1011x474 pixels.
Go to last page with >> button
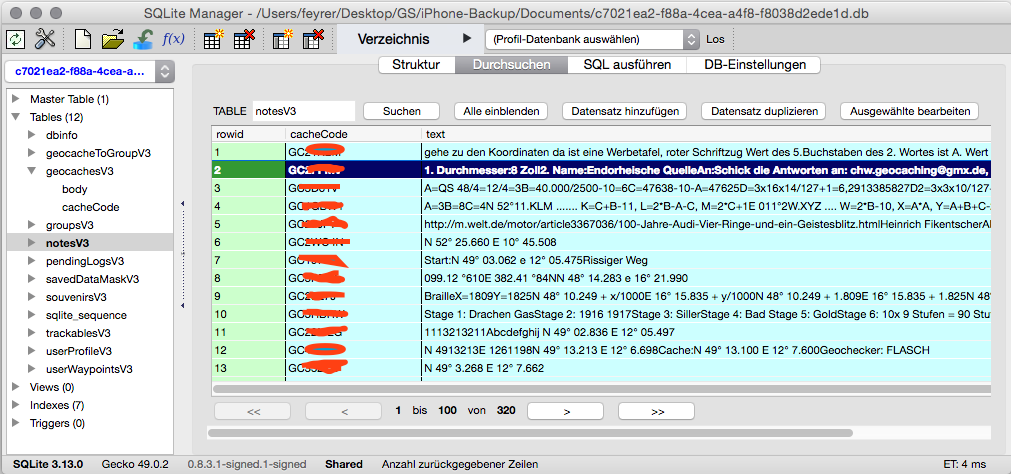click(656, 411)
